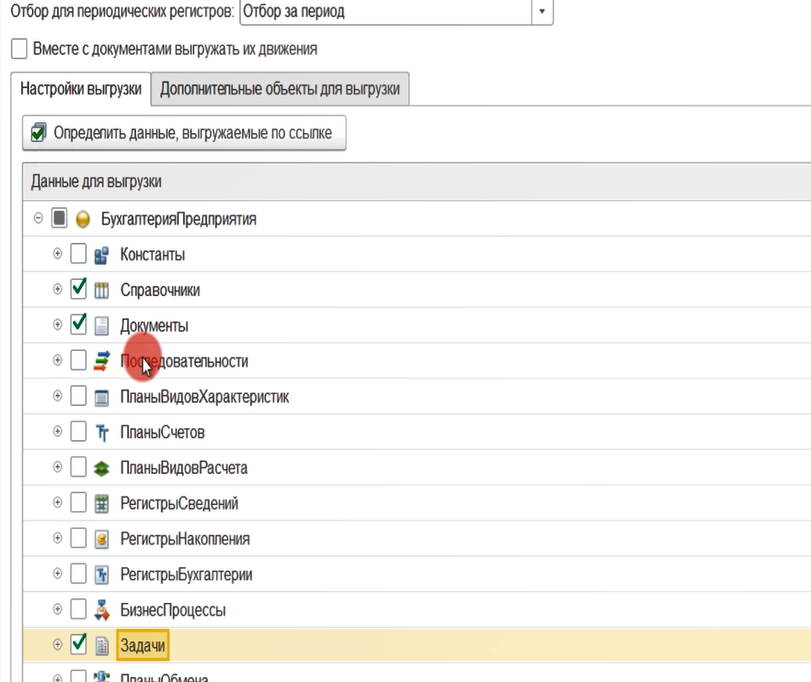Expand the Документы node
Viewport: 811px width, 682px height.
pos(57,325)
